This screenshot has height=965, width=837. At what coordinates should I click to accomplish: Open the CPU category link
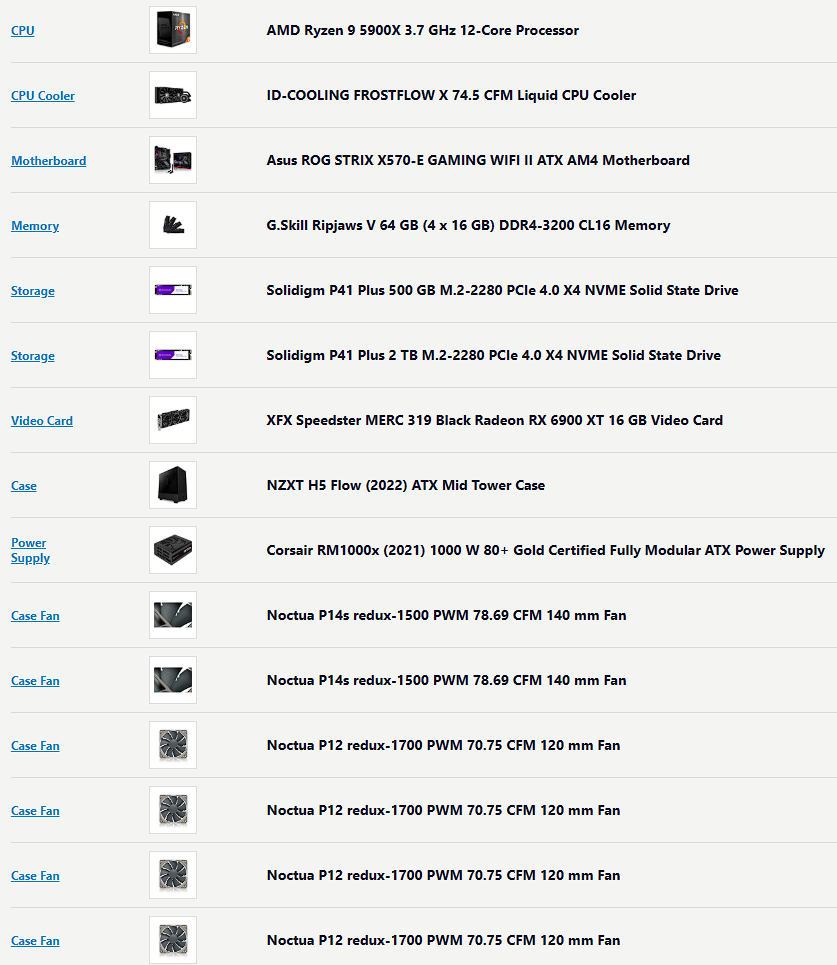[23, 30]
